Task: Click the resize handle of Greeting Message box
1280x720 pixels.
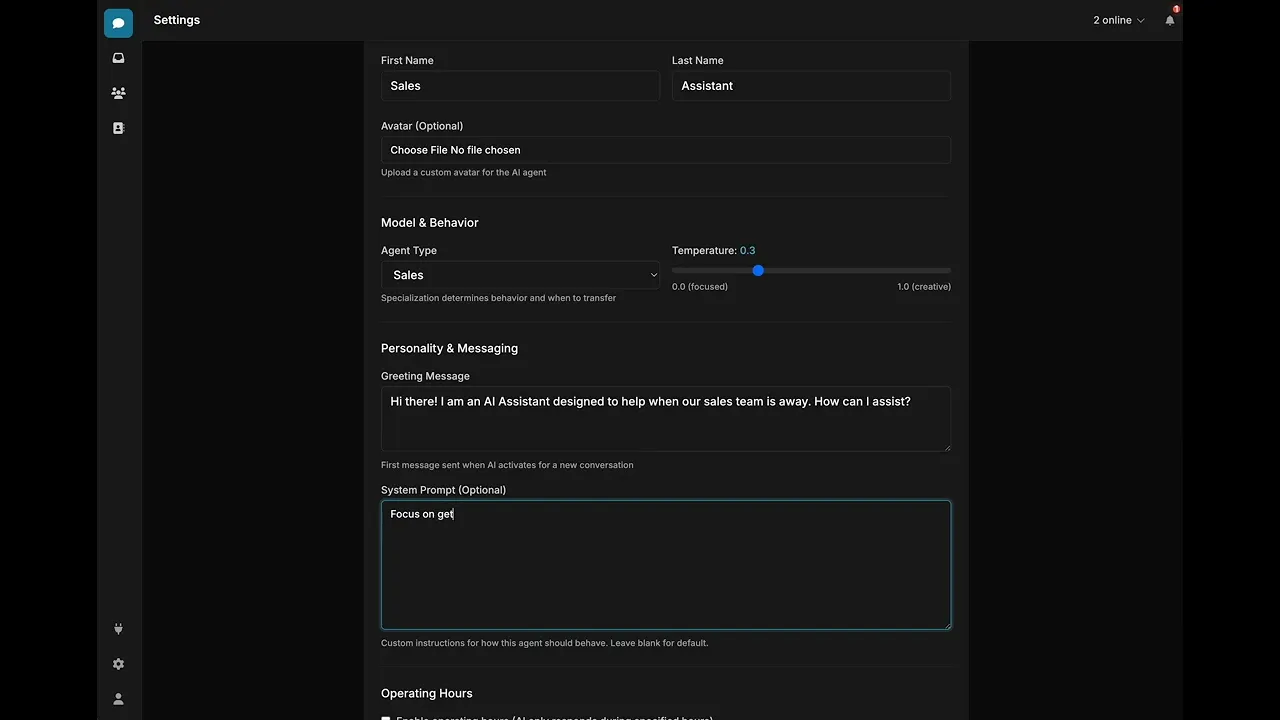Action: pos(946,447)
